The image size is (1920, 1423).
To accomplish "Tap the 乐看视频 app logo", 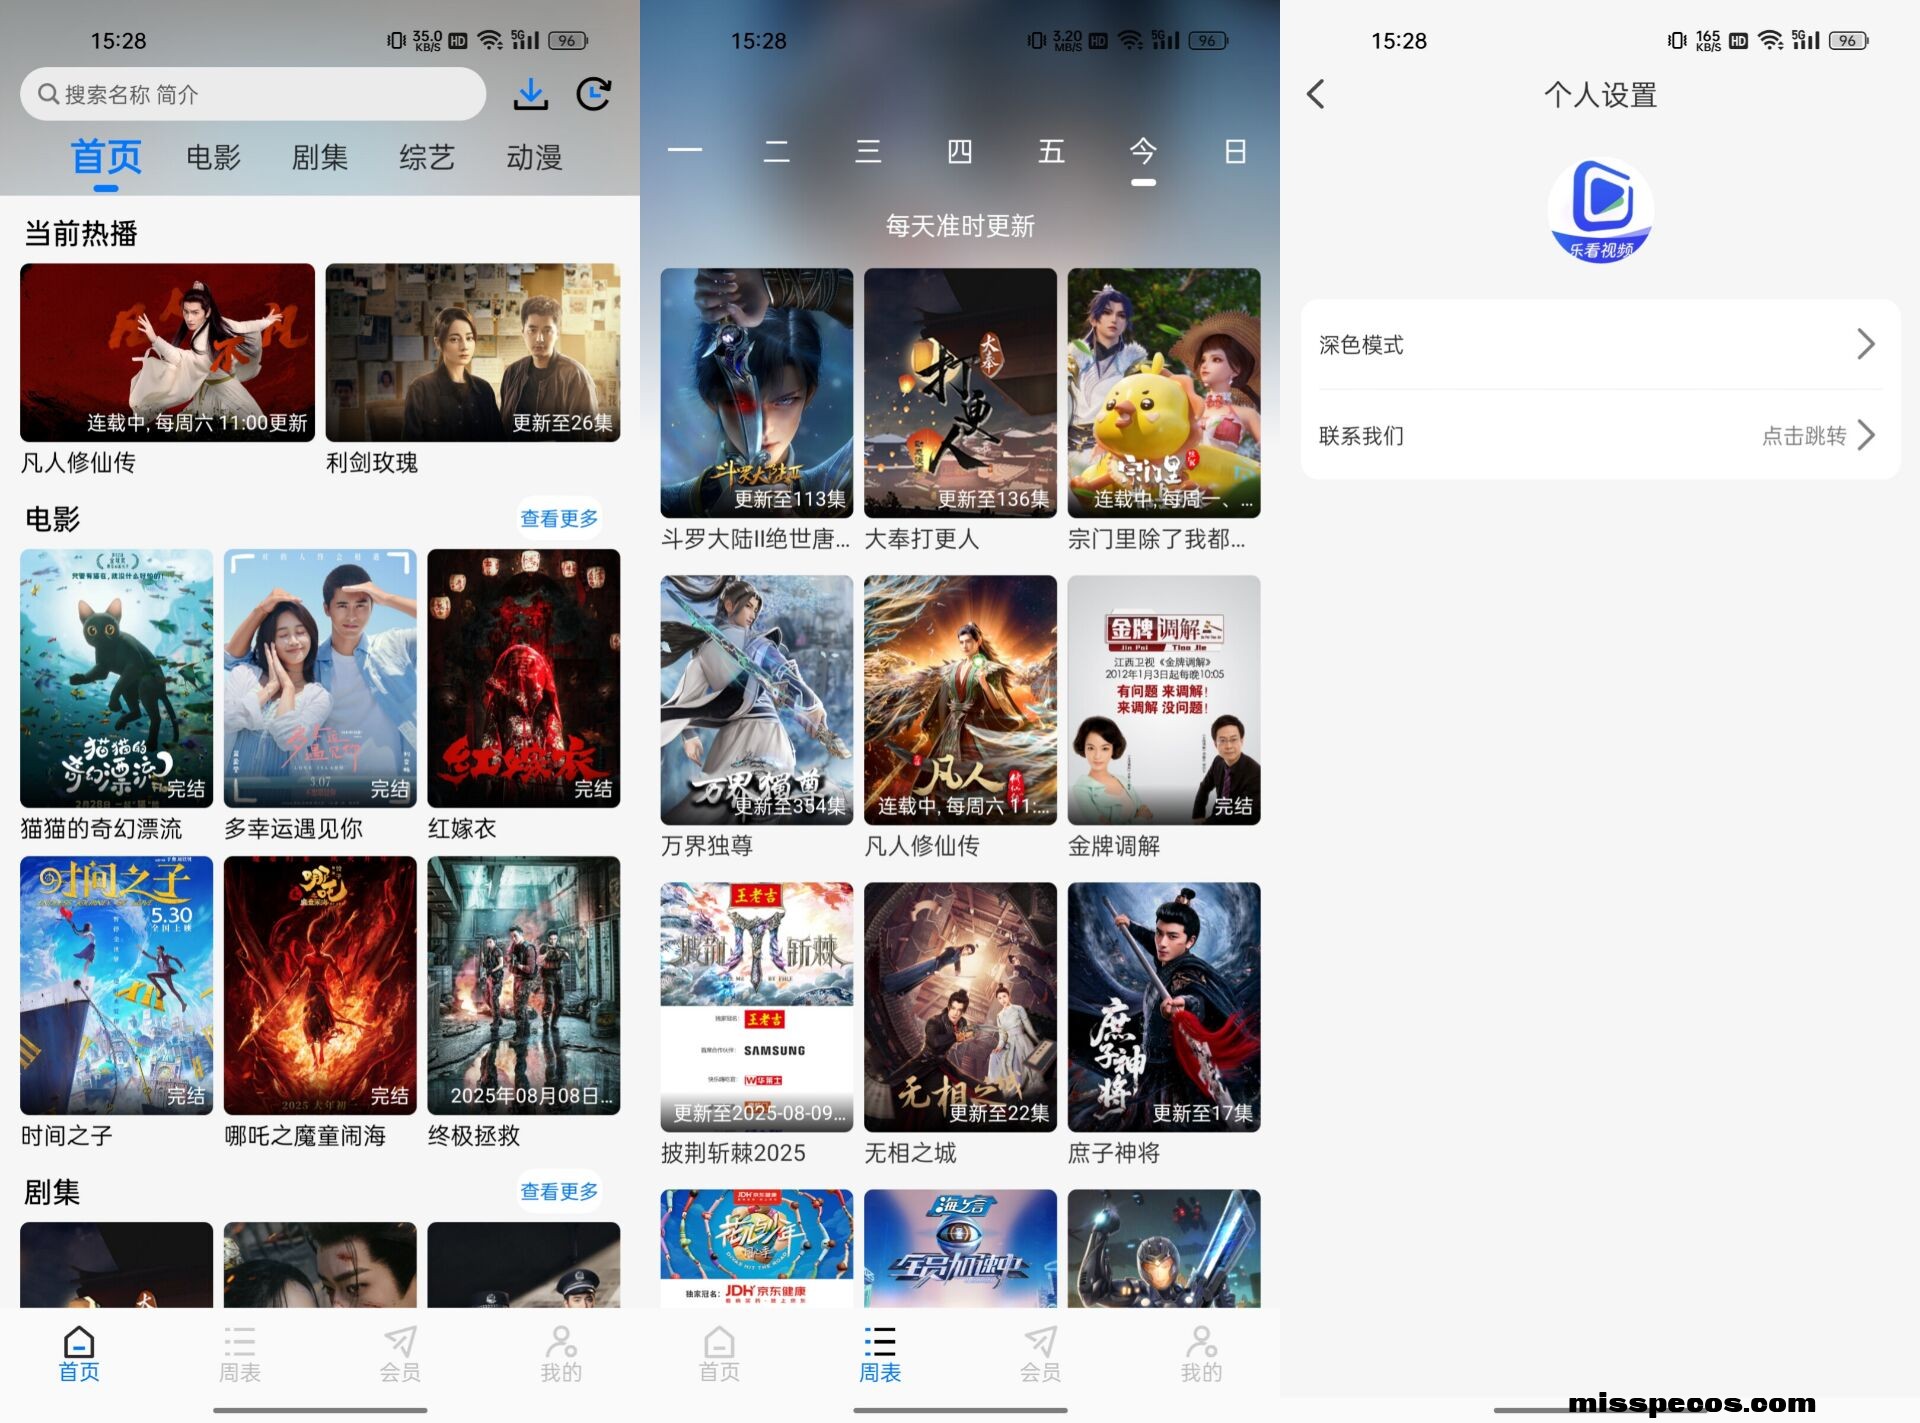I will pos(1600,211).
